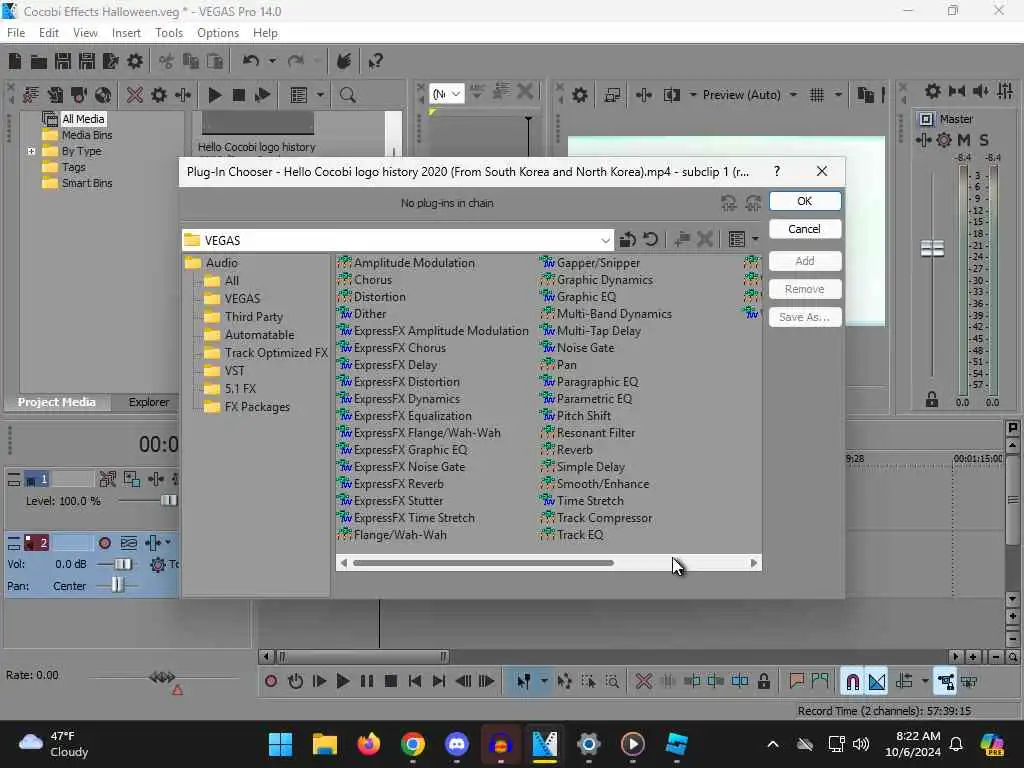Open a project with the folder icon

[x=39, y=61]
